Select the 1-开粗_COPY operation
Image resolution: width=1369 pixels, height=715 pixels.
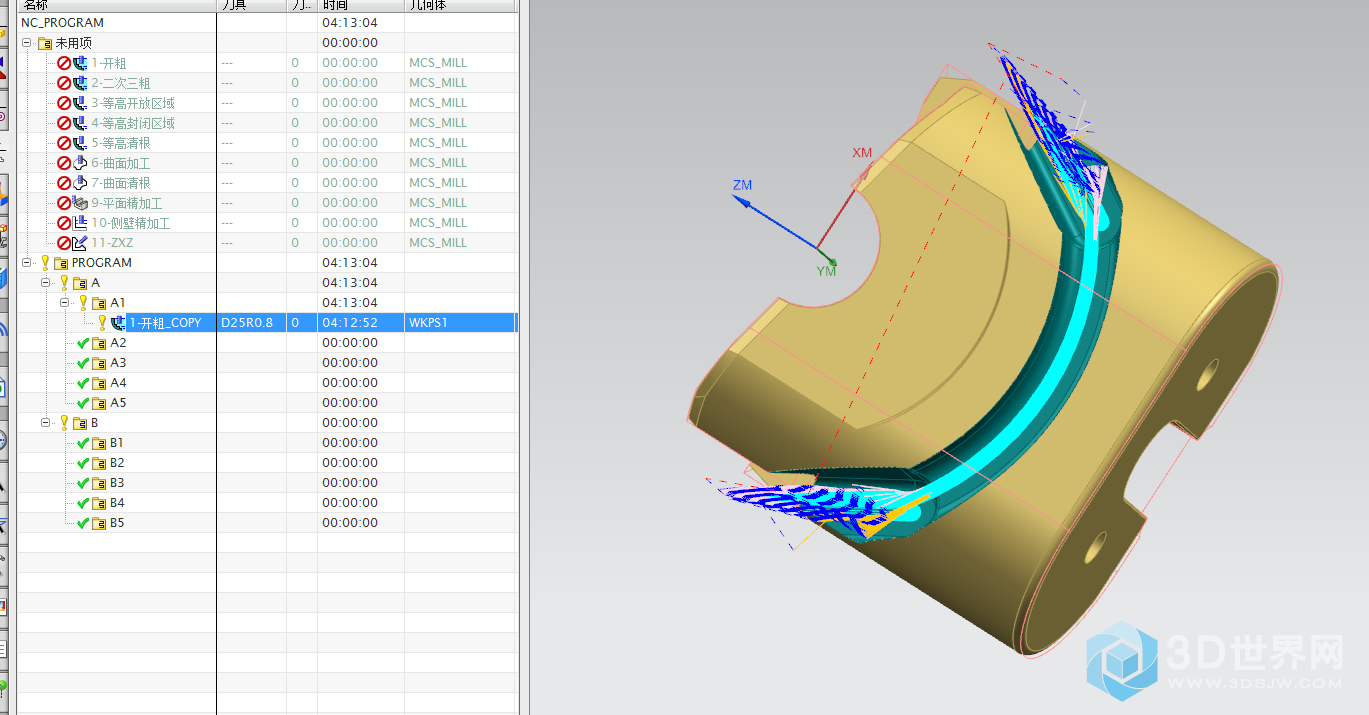(x=165, y=323)
